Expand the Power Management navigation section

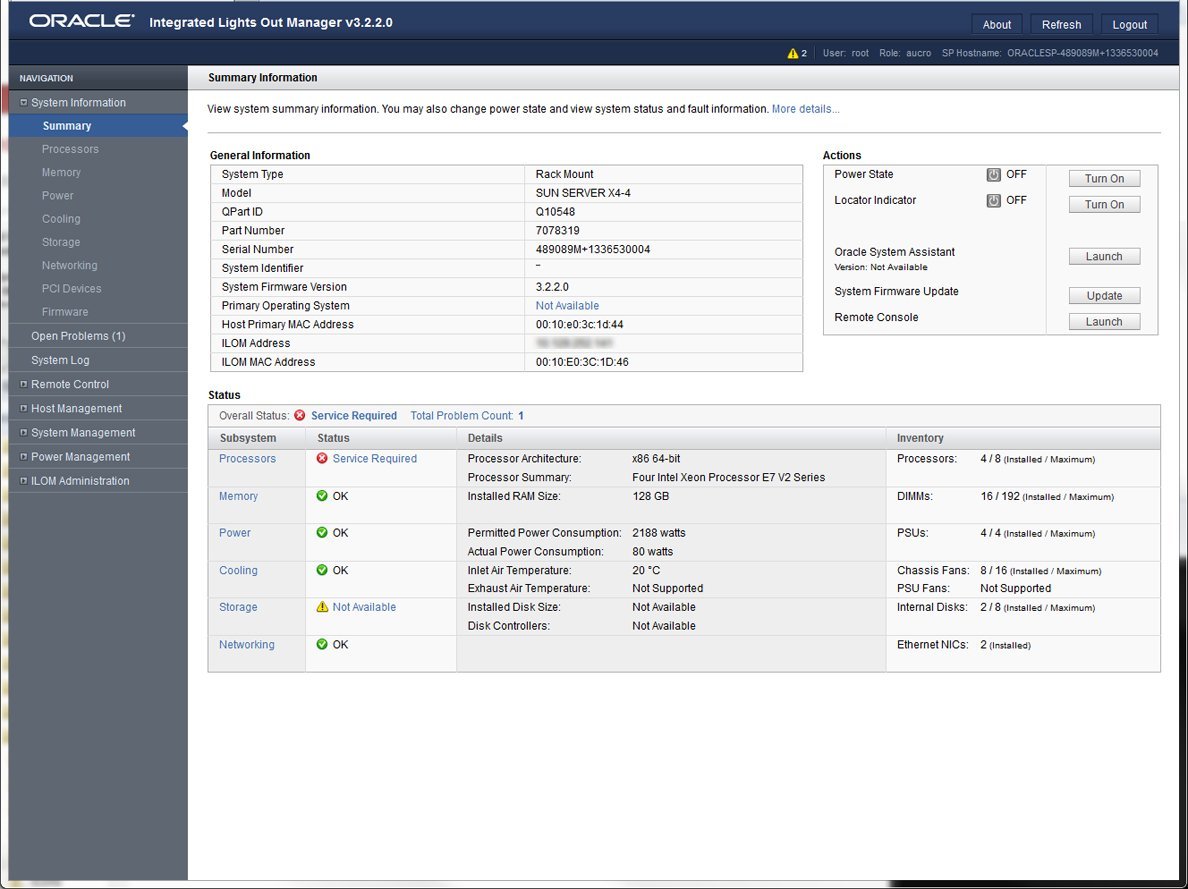23,457
